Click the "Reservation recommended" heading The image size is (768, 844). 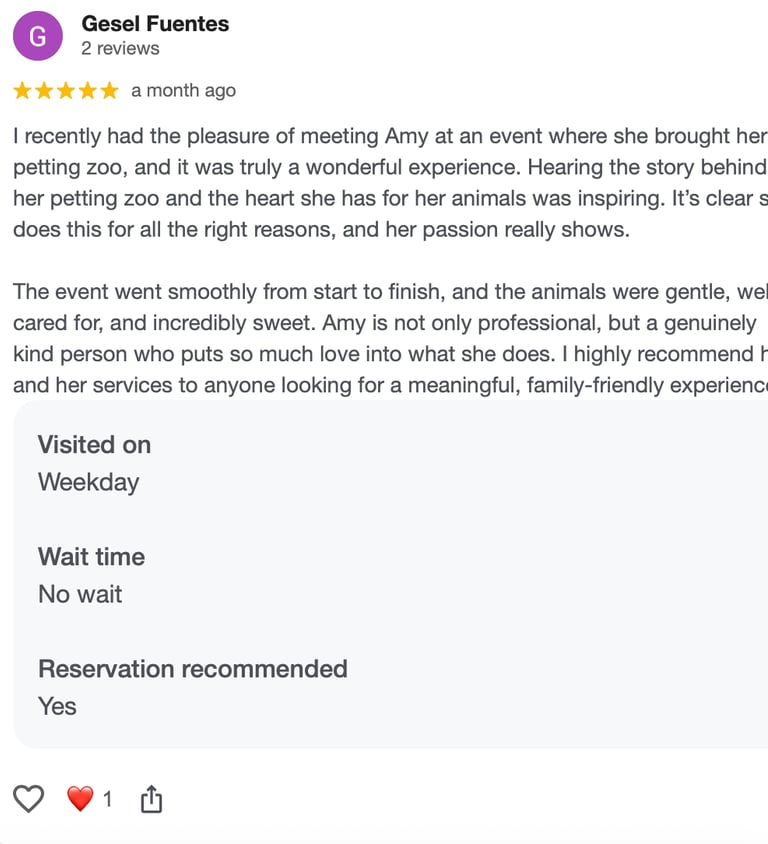click(193, 668)
